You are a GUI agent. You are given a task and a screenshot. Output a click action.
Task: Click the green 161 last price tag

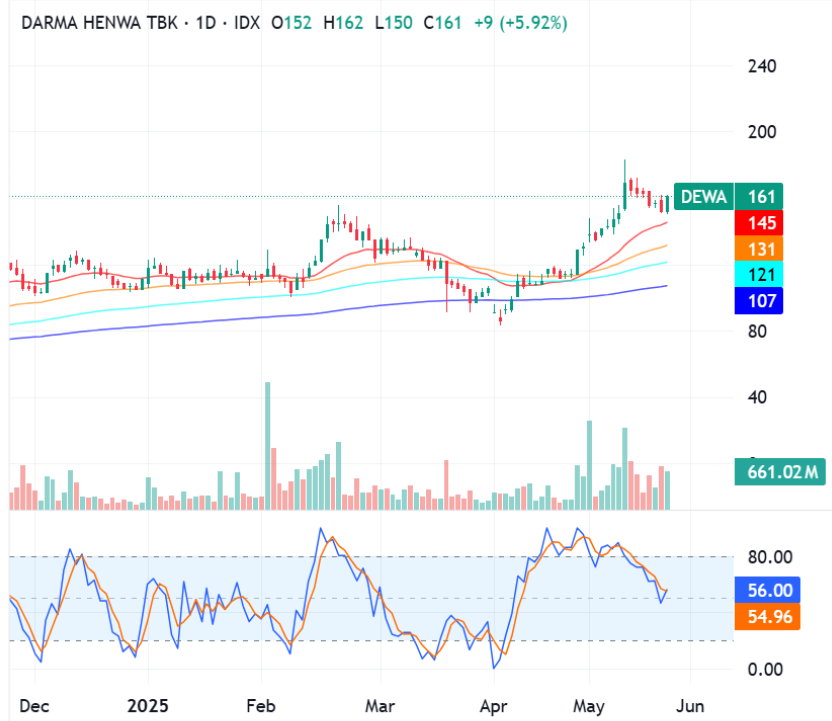[x=759, y=196]
